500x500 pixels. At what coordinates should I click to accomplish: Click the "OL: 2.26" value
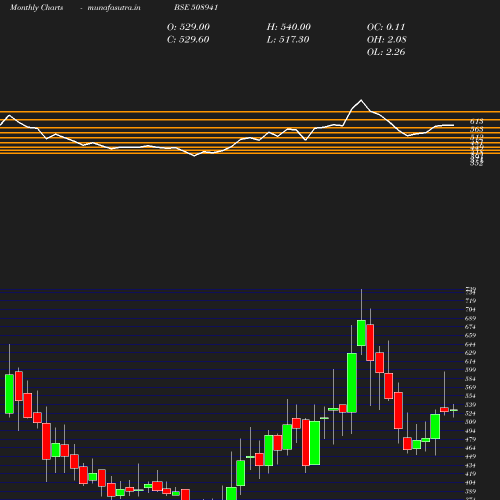386,52
